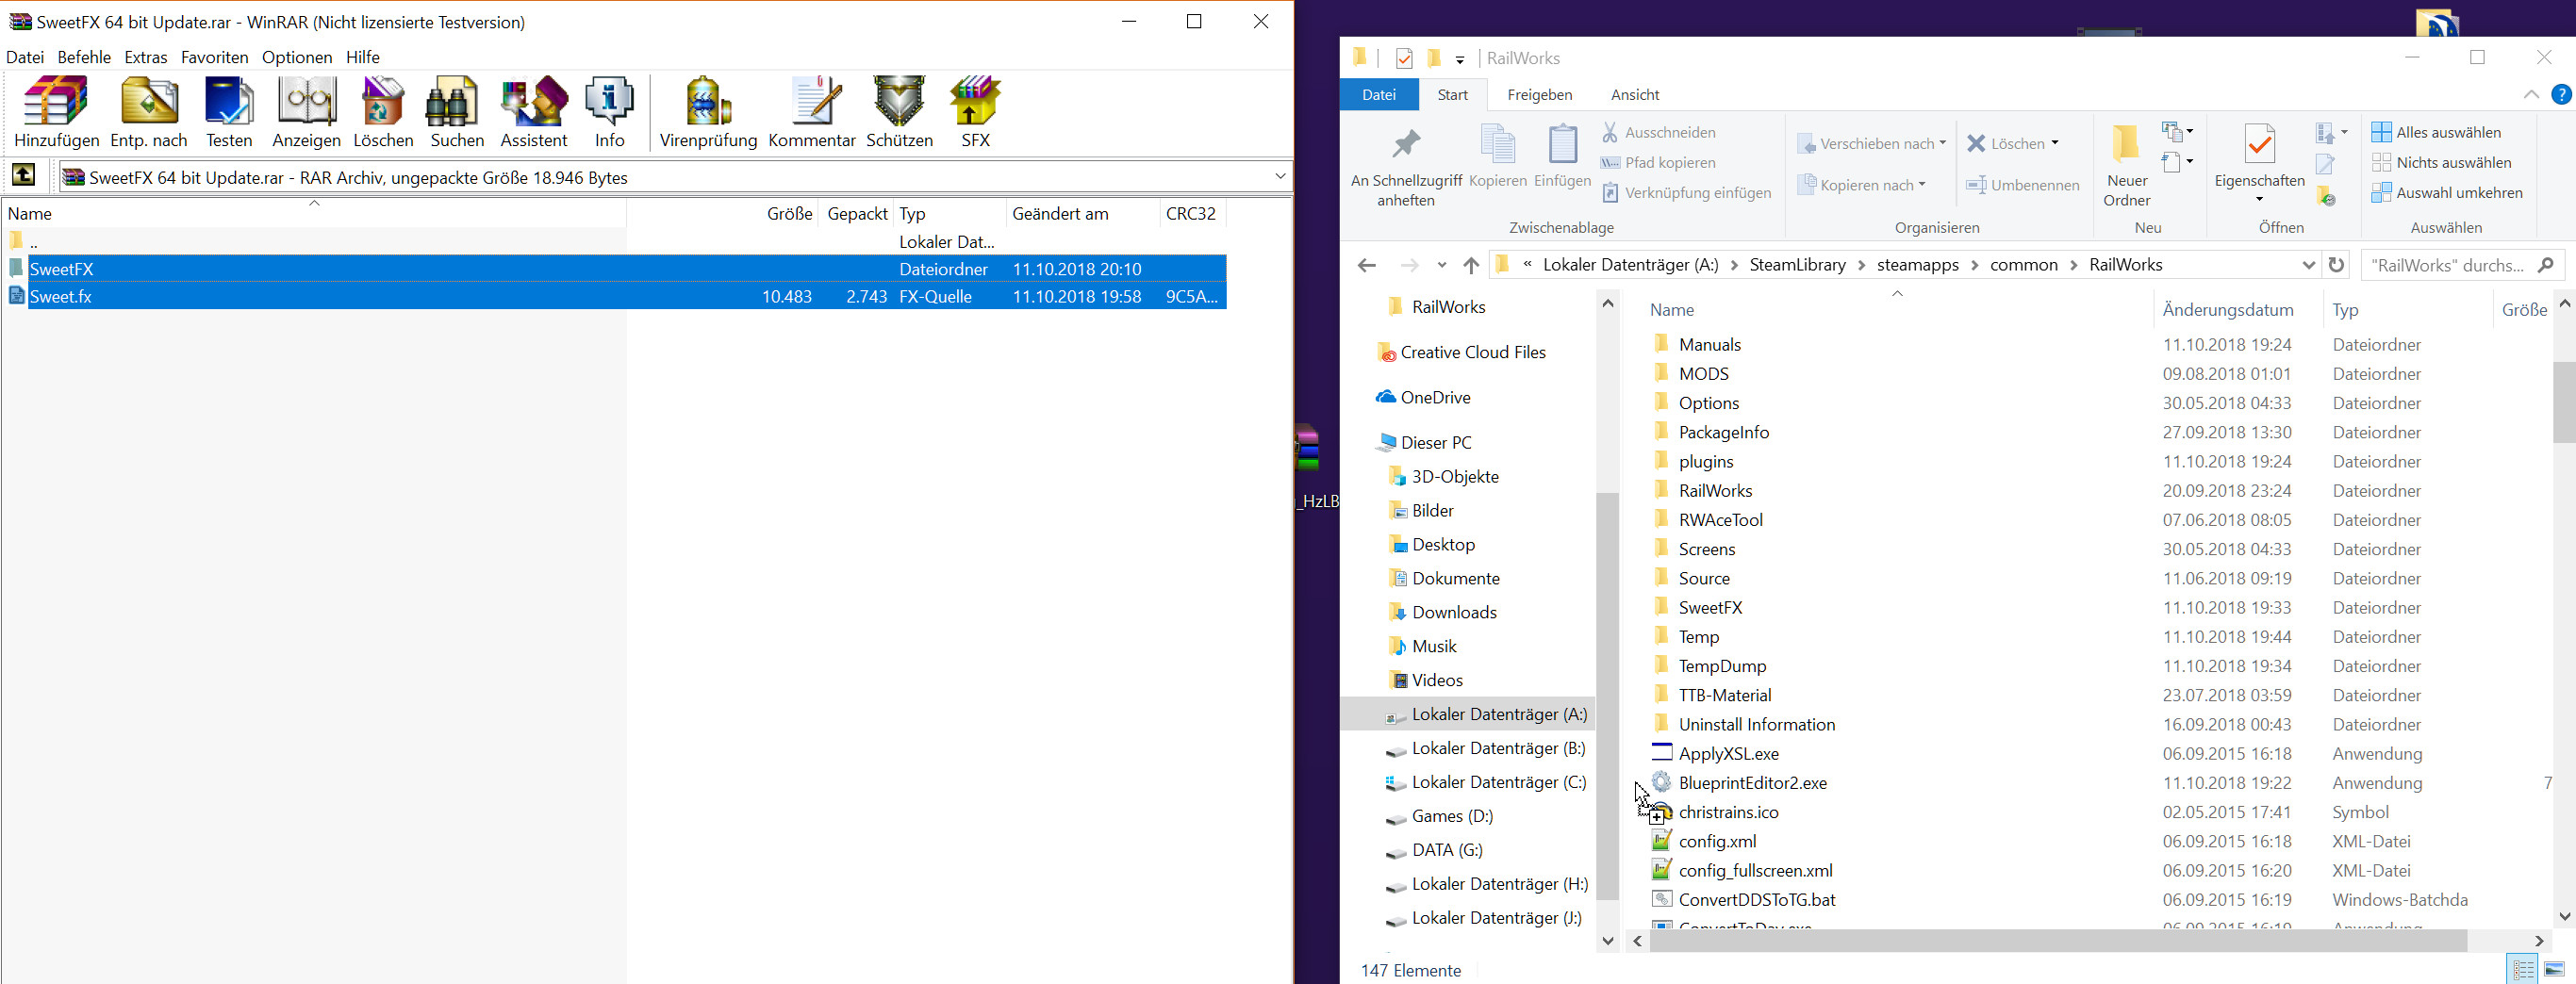Click the Schützen protect icon
2576x984 pixels.
(x=899, y=112)
